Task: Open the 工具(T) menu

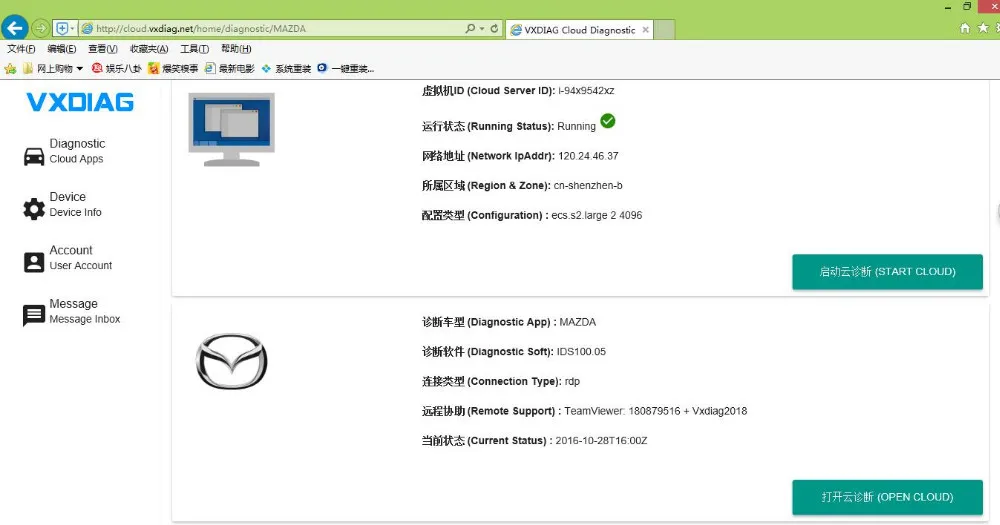Action: [195, 49]
